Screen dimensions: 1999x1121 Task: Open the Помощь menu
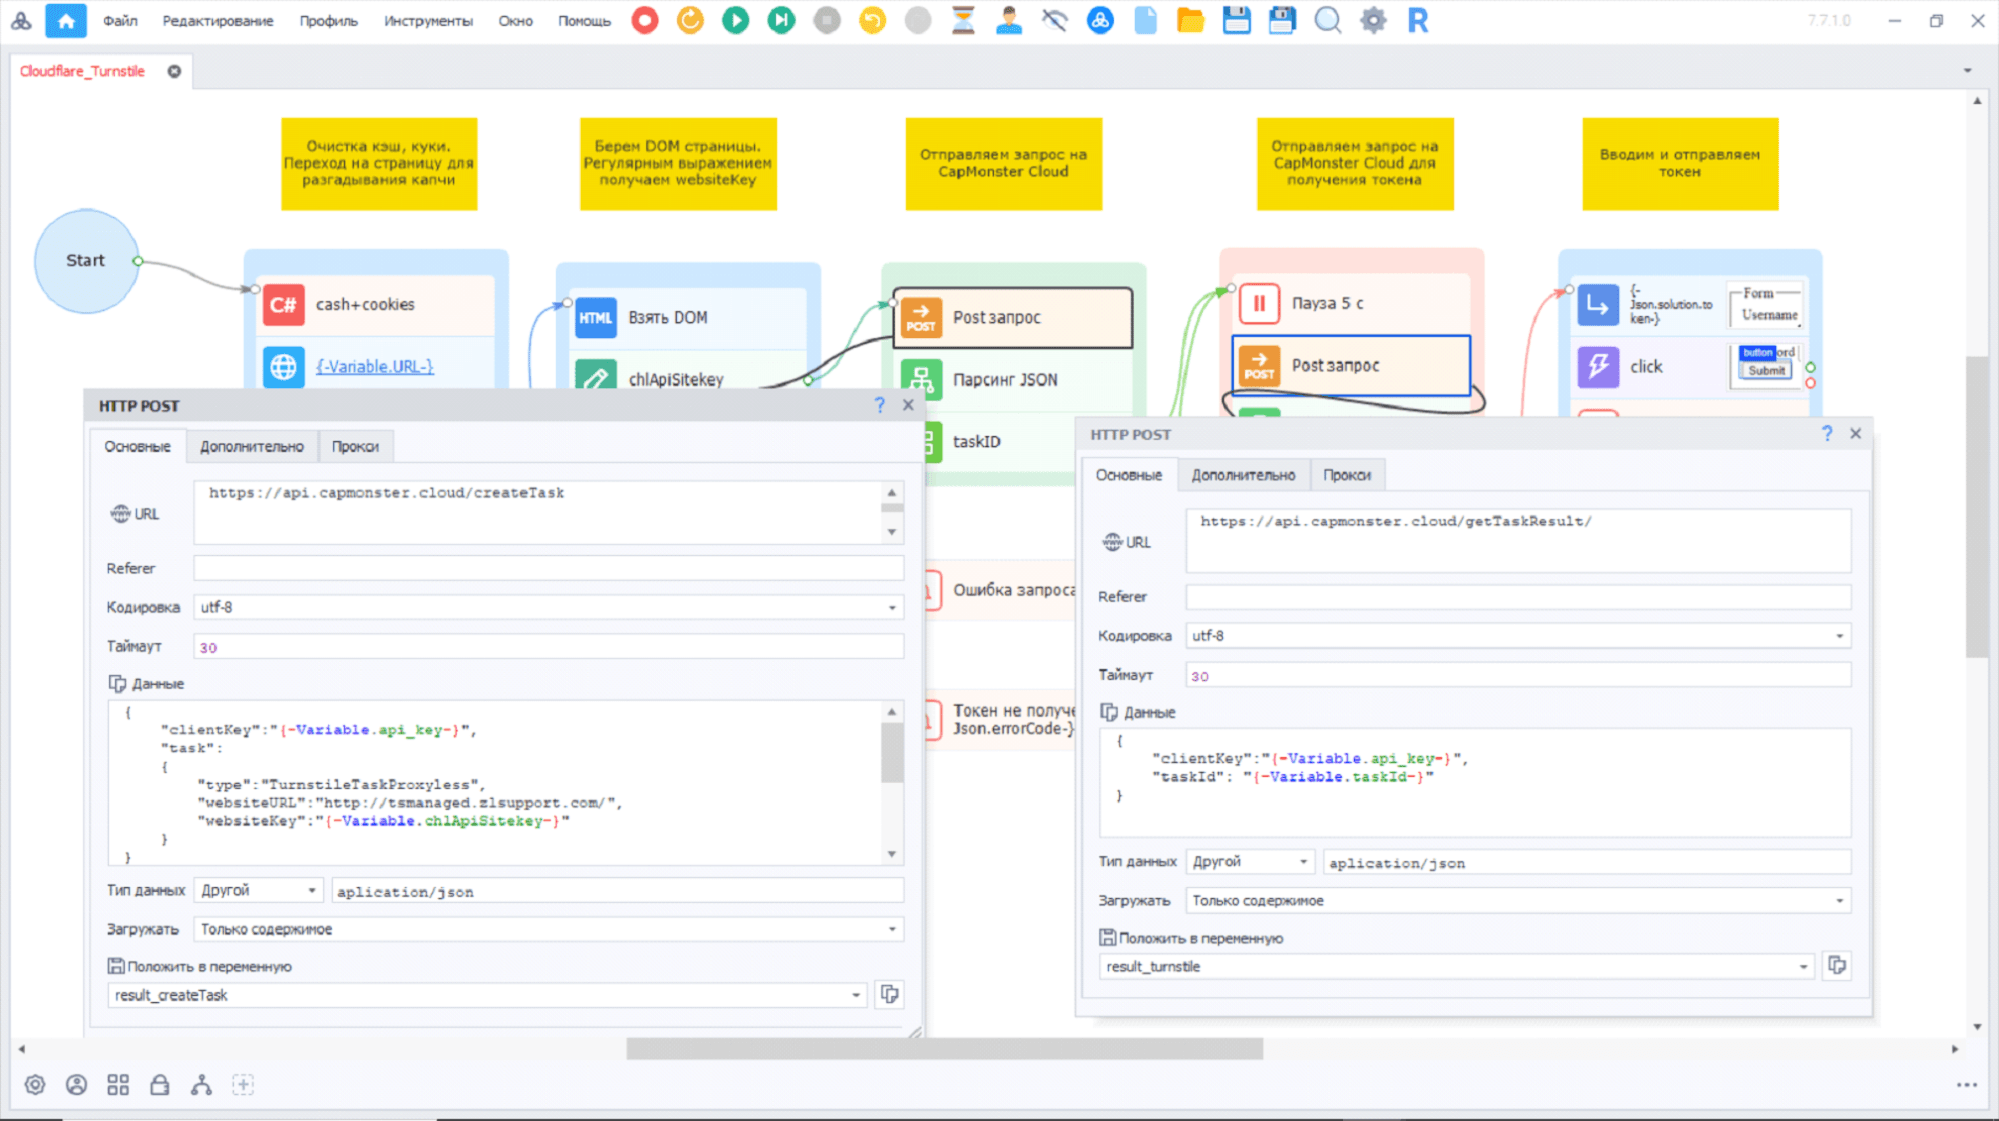click(584, 20)
